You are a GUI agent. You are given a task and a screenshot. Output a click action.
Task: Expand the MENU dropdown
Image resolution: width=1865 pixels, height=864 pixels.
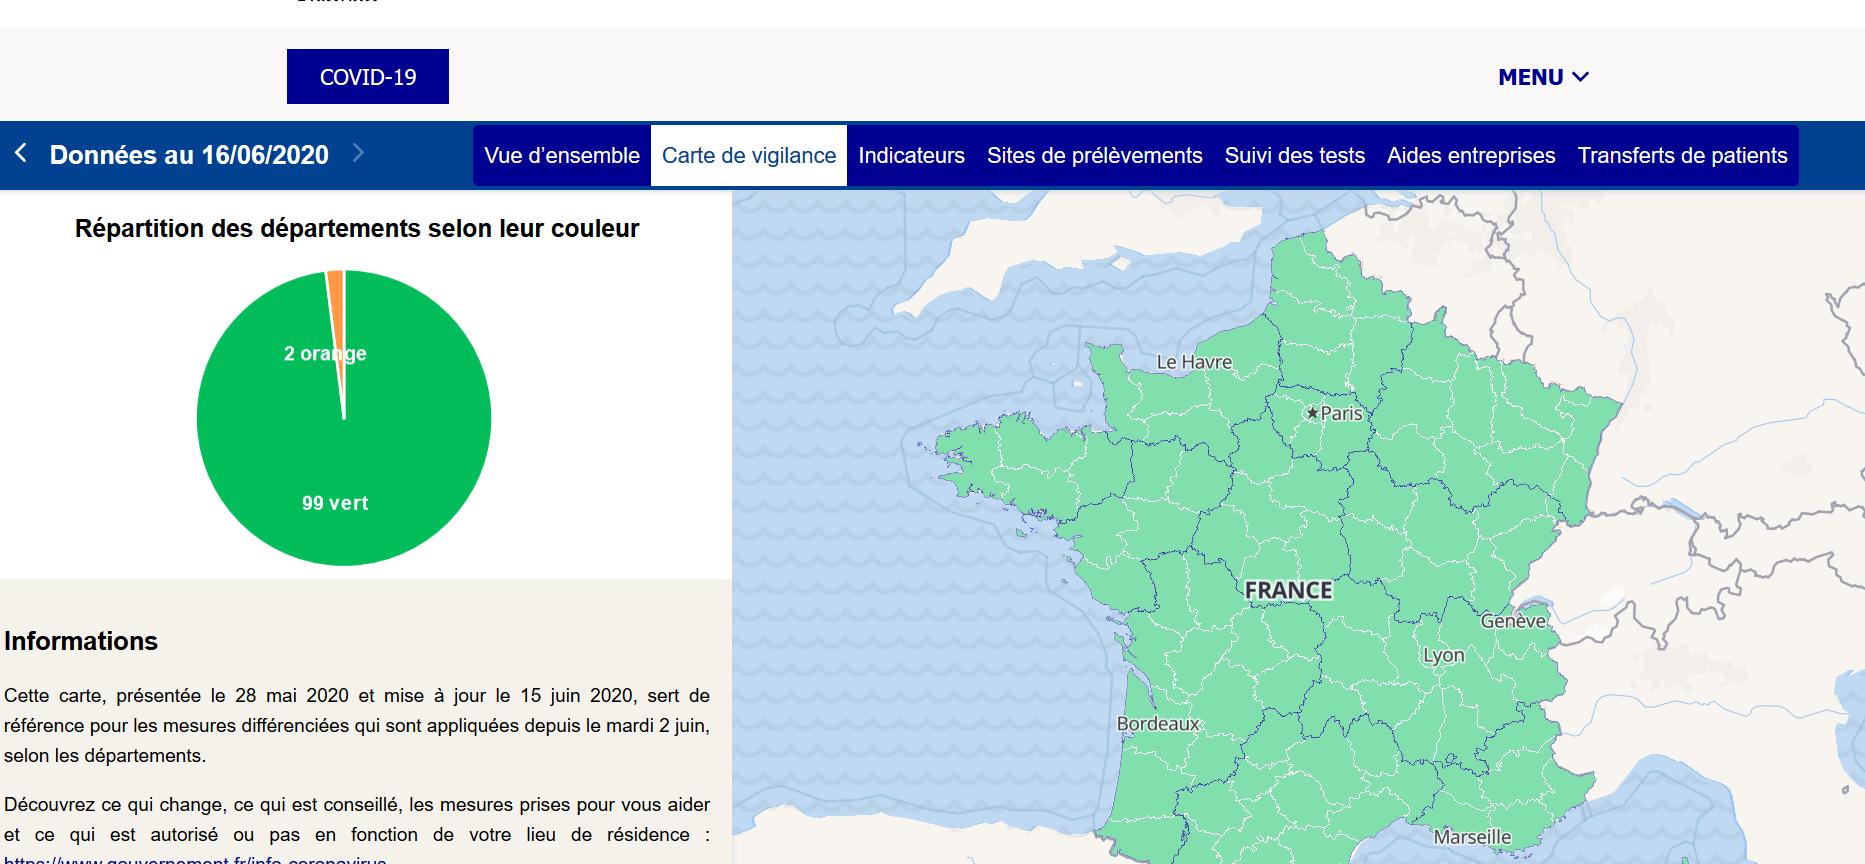(1542, 77)
